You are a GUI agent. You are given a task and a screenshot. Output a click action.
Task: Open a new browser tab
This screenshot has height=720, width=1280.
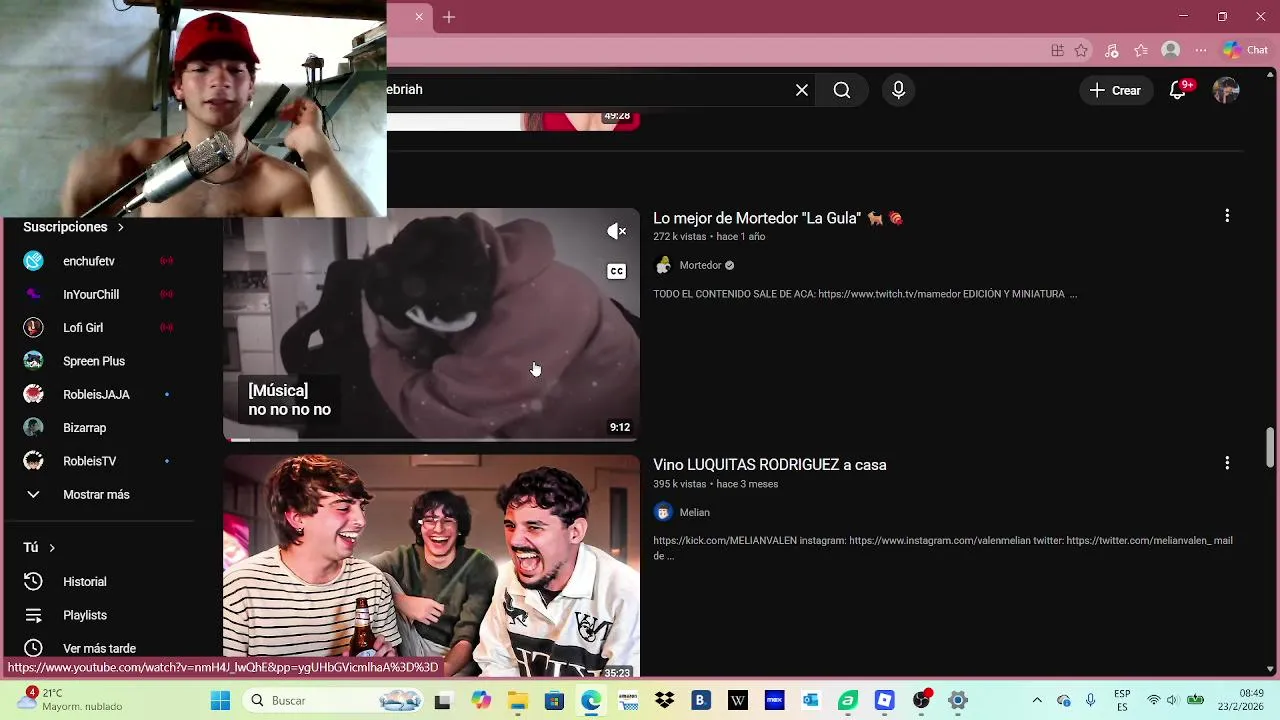[x=449, y=17]
